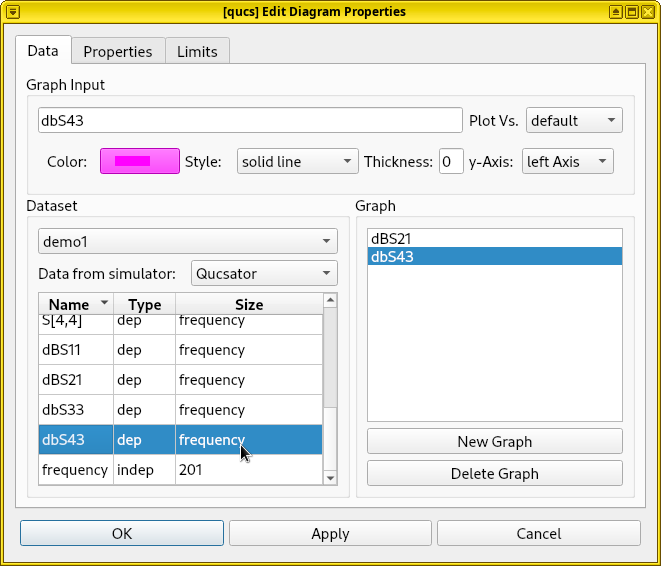Switch to the Properties tab

[x=117, y=52]
